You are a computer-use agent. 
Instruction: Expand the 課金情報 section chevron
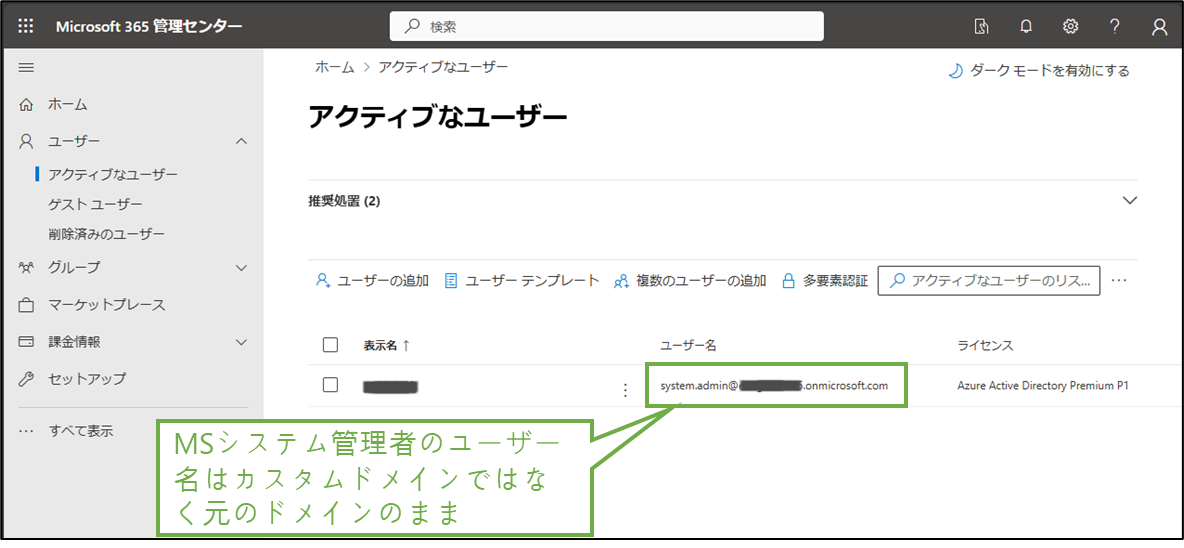point(242,342)
